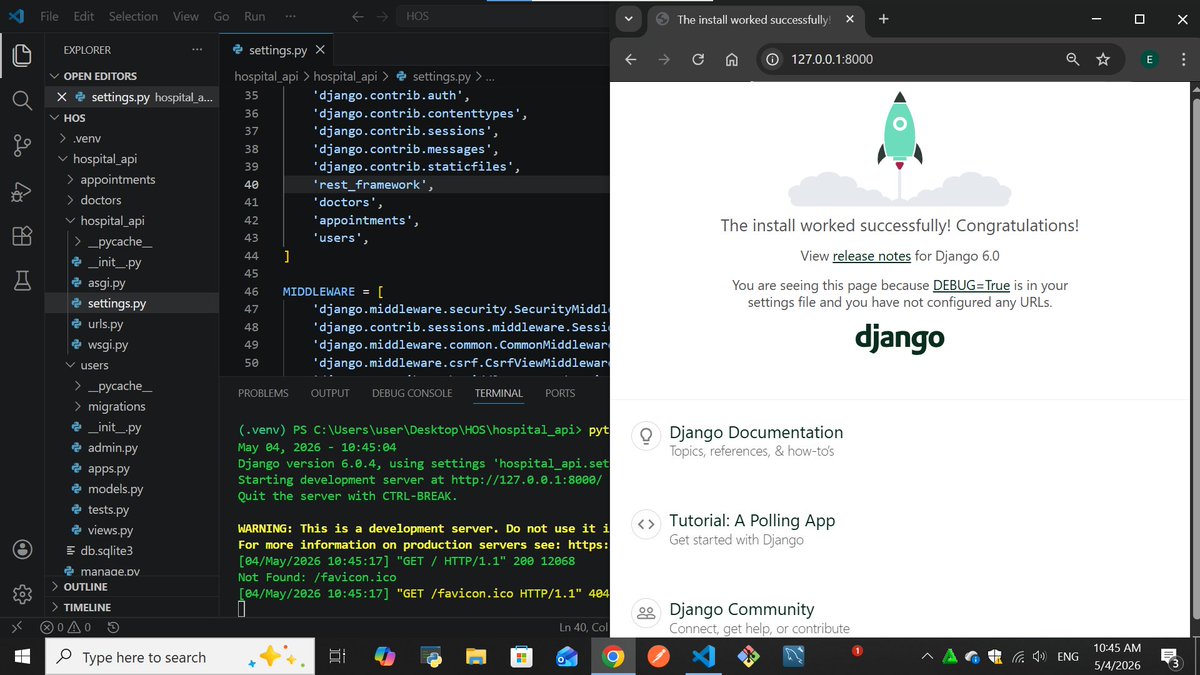Expand the TIMELINE section
This screenshot has height=675, width=1200.
click(x=87, y=607)
